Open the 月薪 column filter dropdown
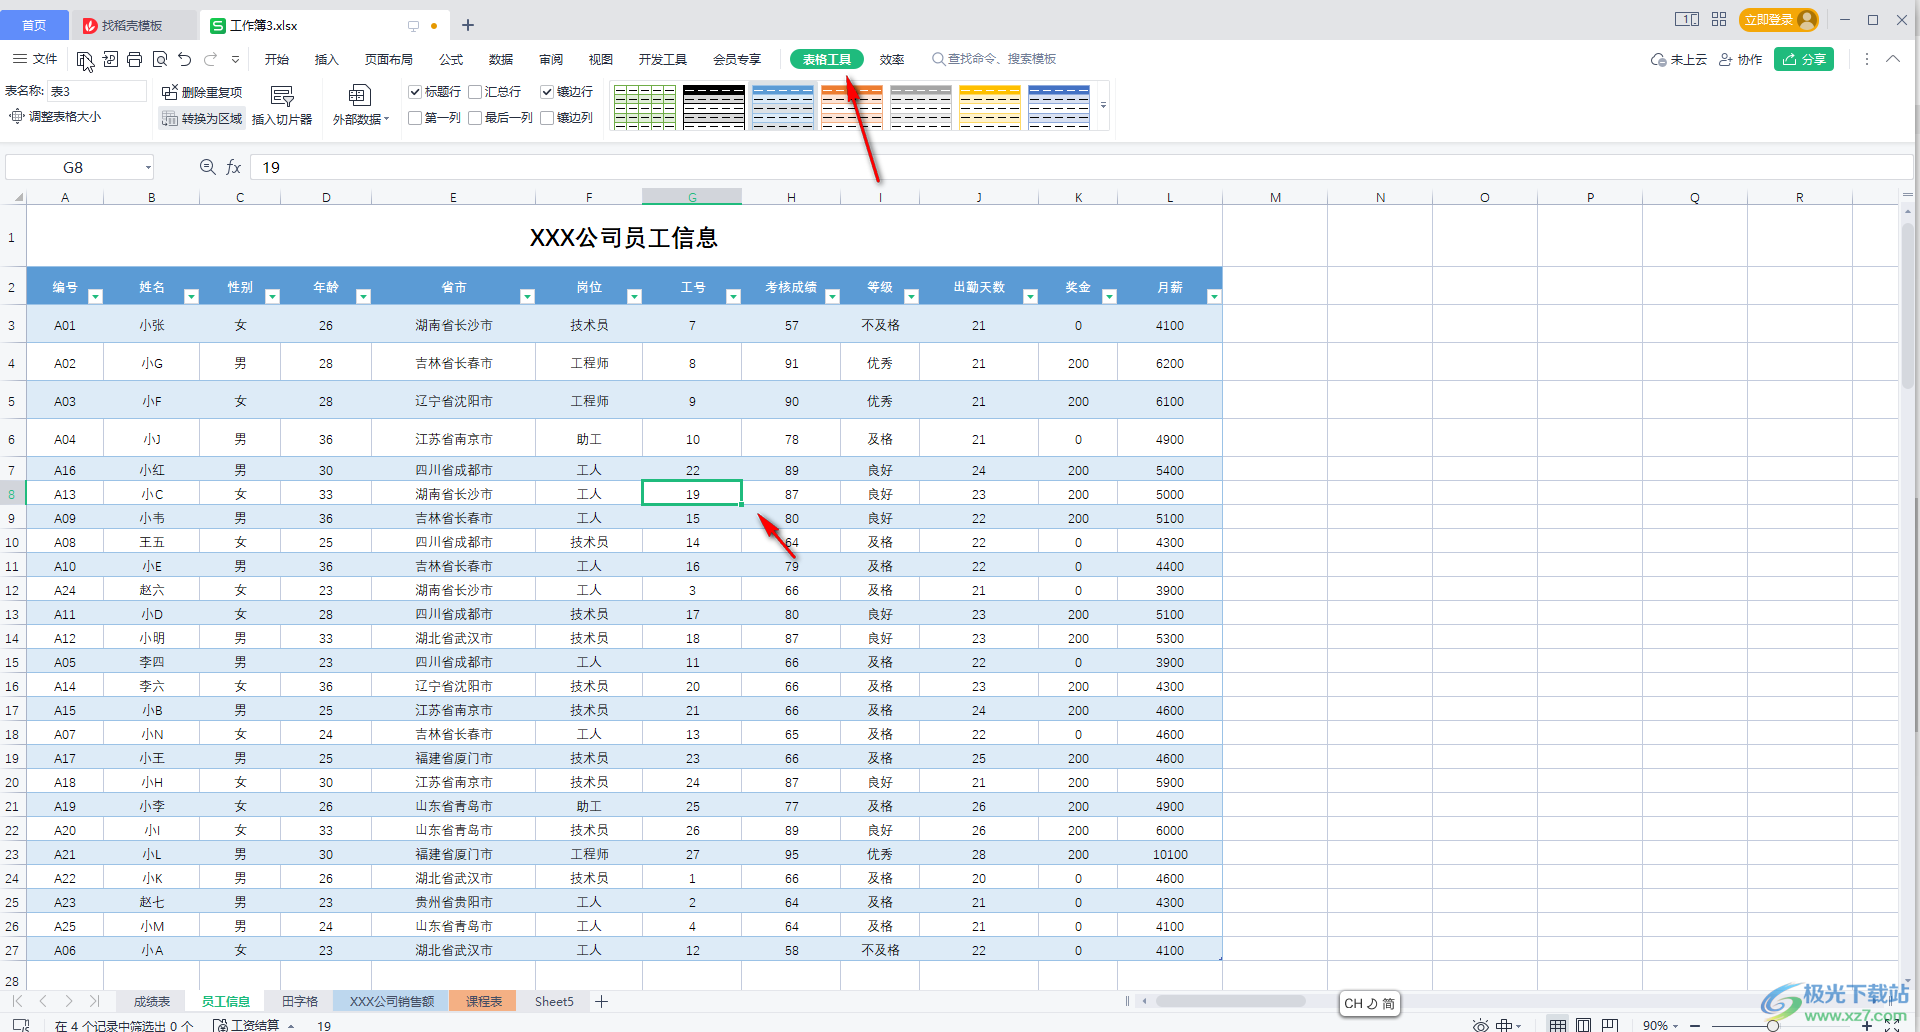This screenshot has height=1032, width=1920. [1214, 296]
